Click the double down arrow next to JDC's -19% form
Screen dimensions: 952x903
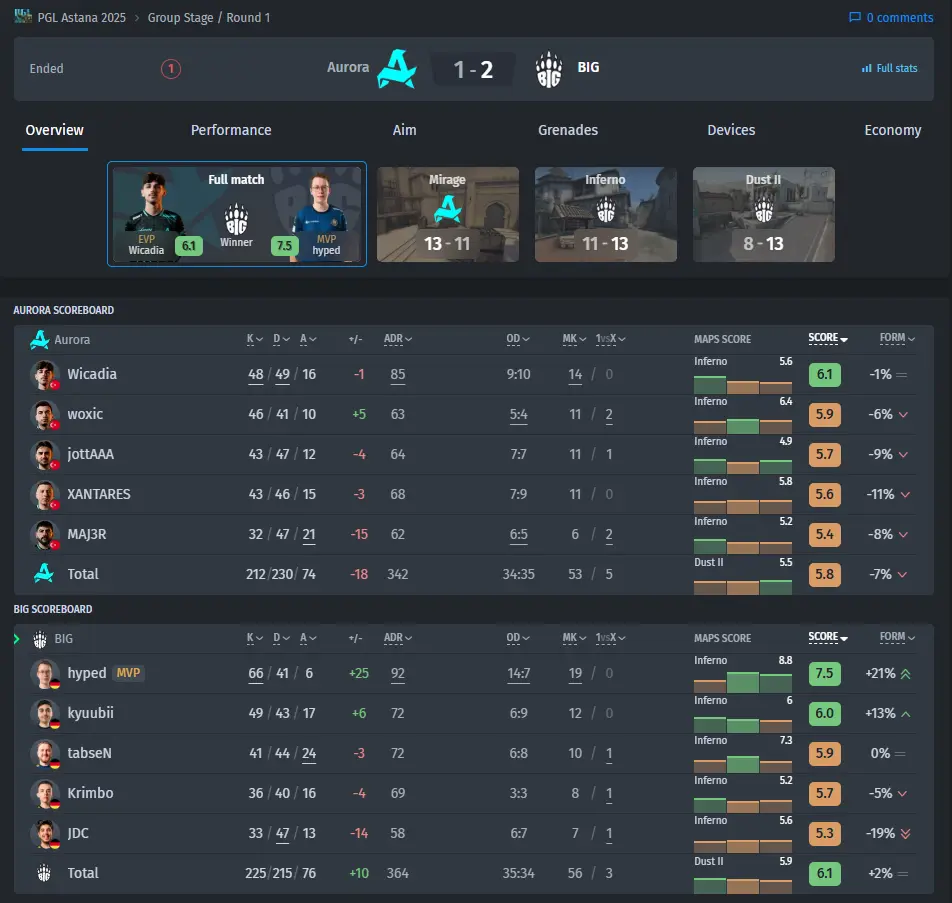905,834
